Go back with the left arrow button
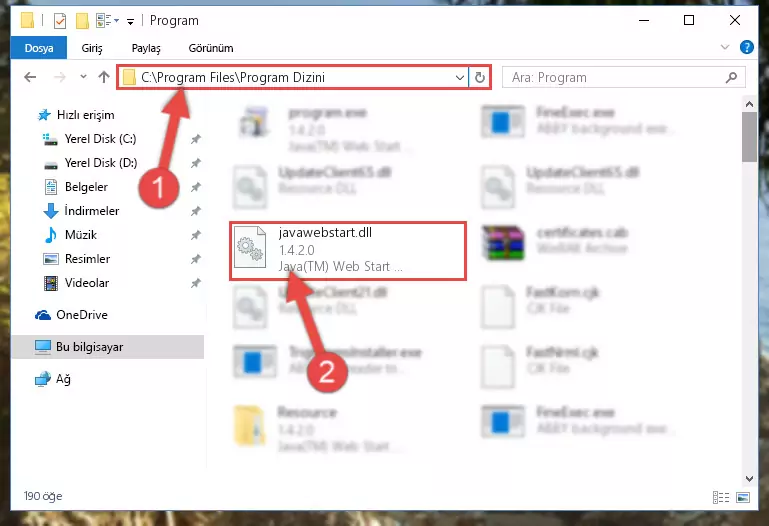Image resolution: width=769 pixels, height=526 pixels. coord(30,77)
